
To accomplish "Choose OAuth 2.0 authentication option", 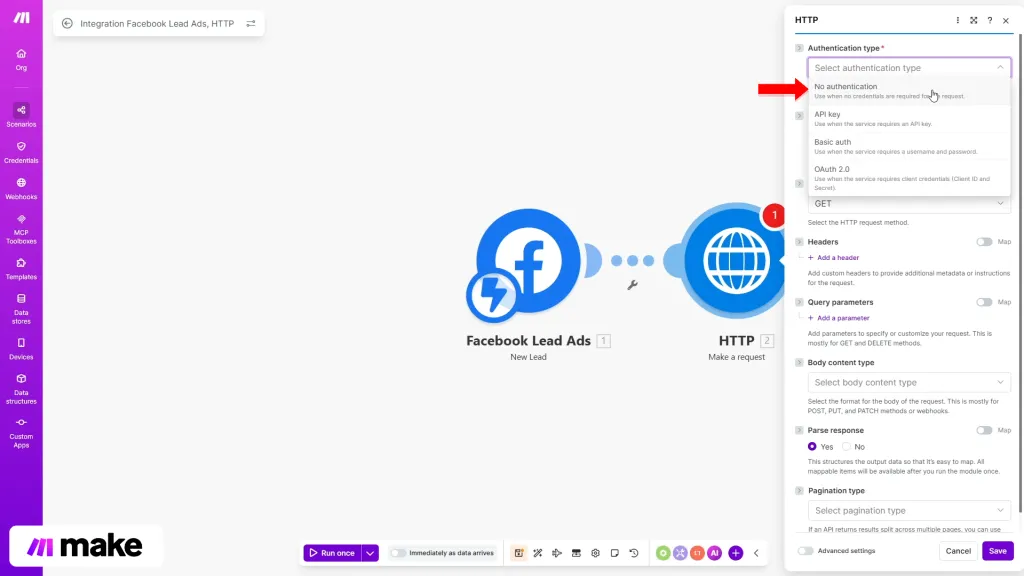I will point(909,178).
